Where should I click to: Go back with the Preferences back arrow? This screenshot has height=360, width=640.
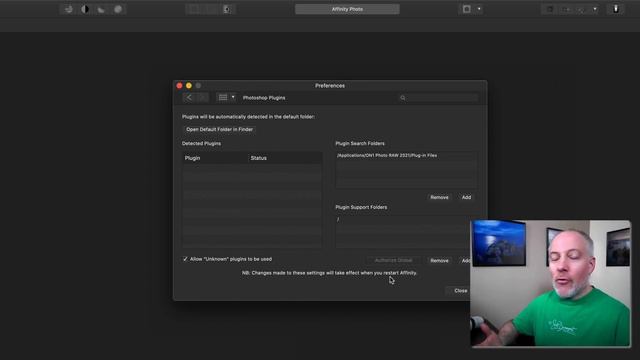click(189, 98)
